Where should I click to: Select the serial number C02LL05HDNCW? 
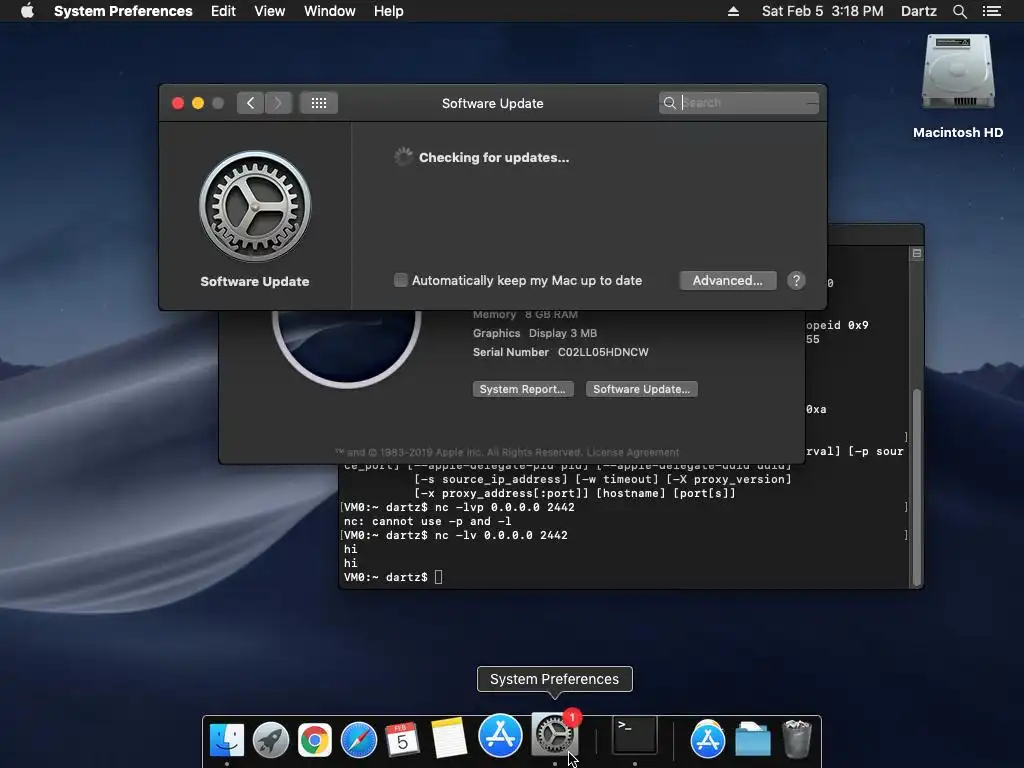click(x=603, y=352)
